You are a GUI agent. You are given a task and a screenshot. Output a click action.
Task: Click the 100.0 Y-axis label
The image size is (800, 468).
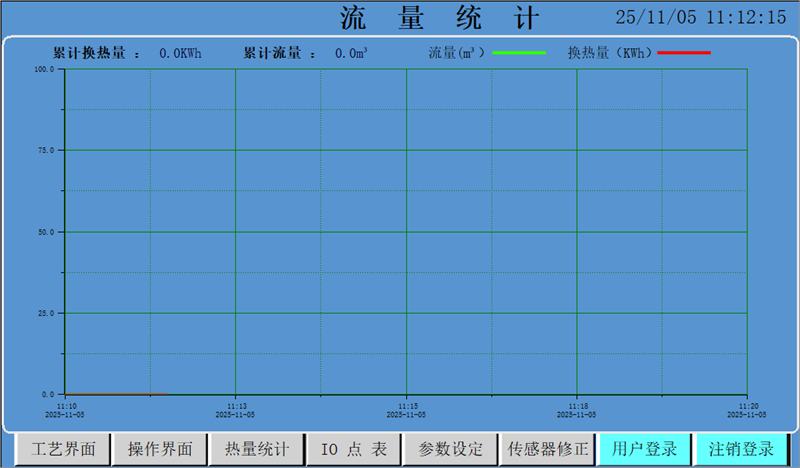coord(43,70)
